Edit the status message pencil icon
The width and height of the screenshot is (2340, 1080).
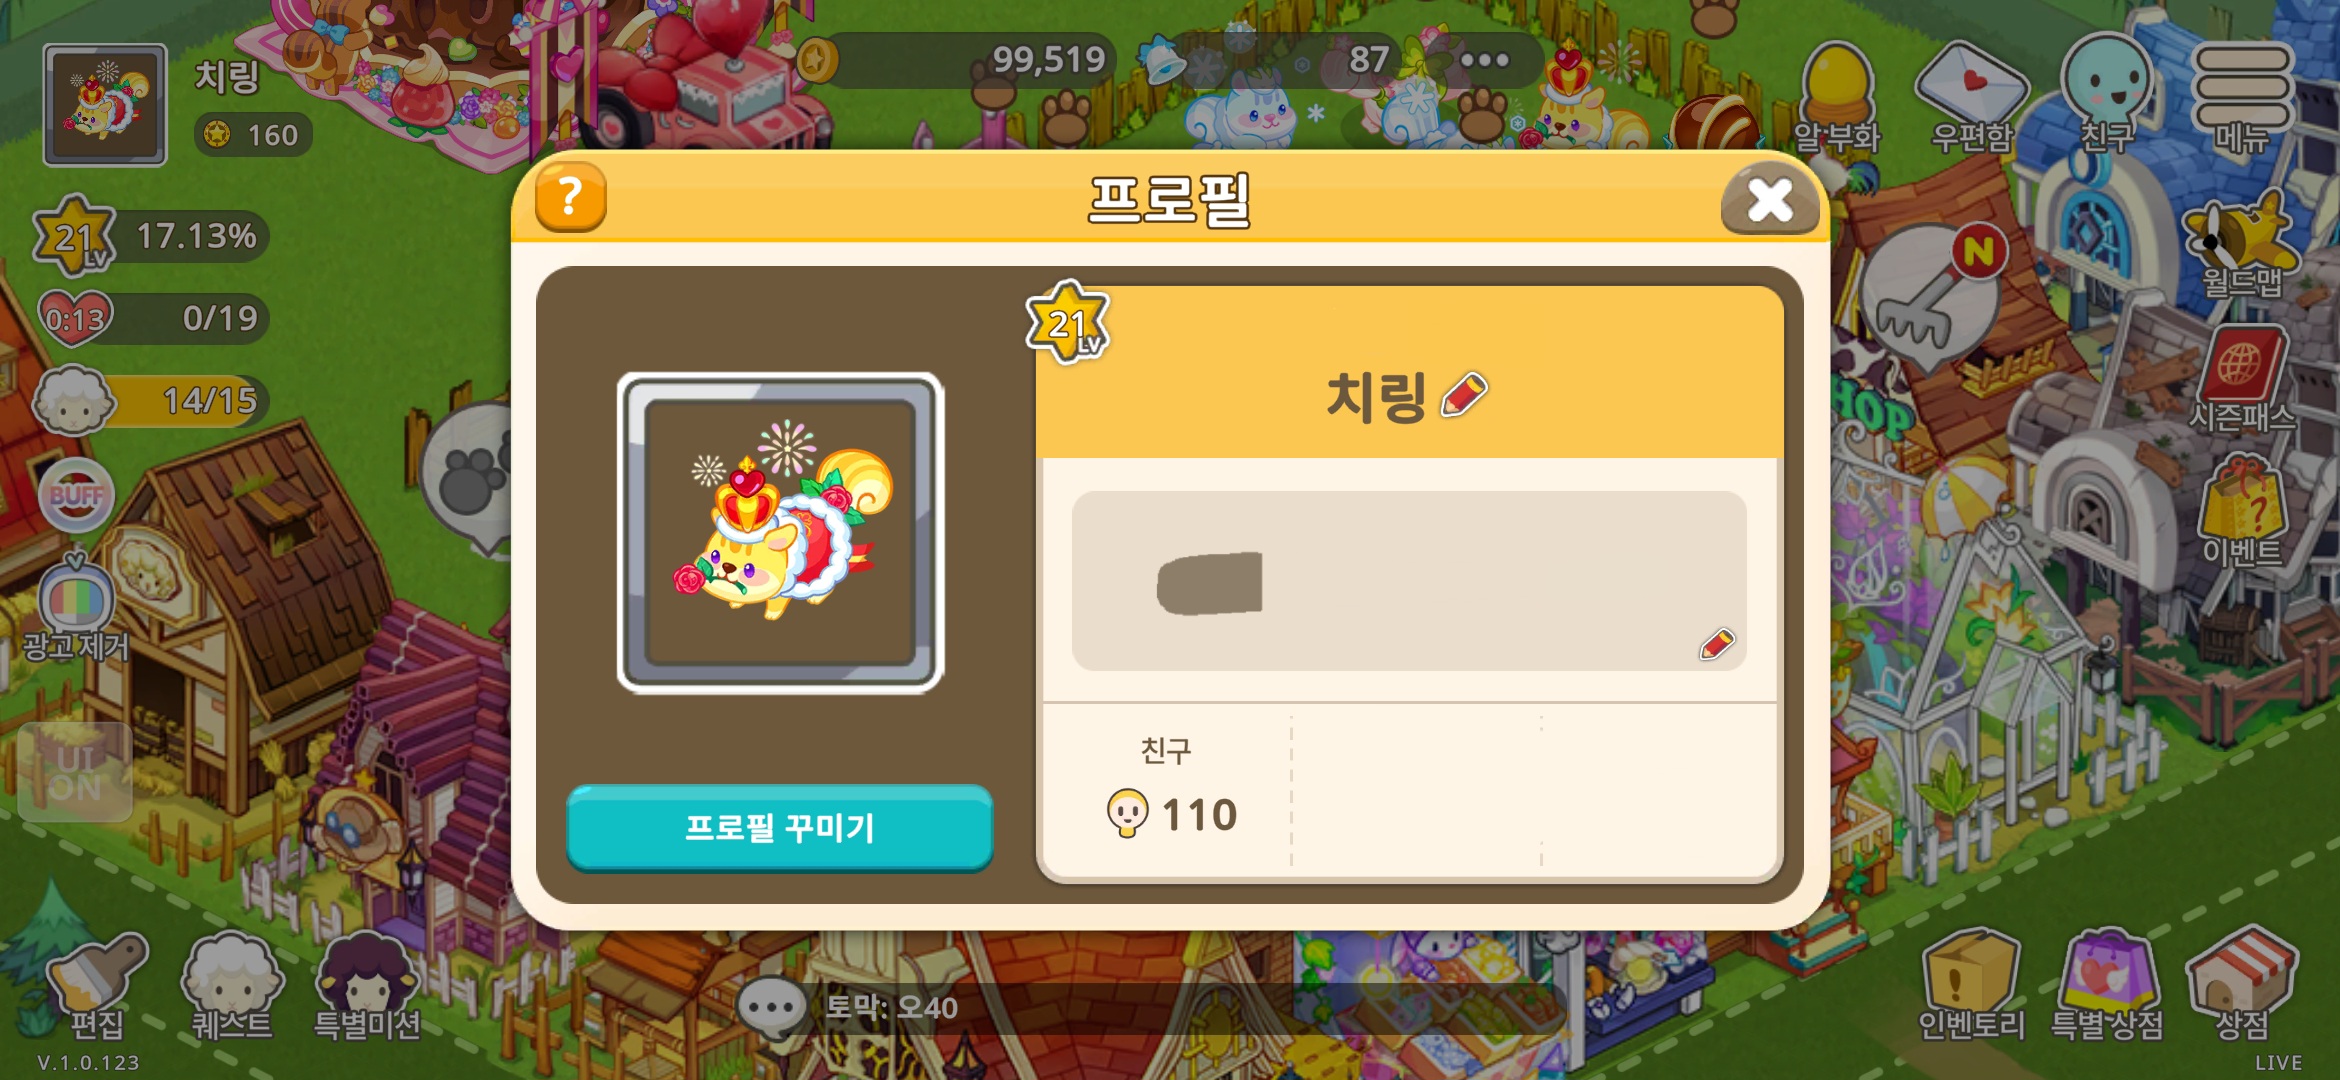coord(1717,644)
